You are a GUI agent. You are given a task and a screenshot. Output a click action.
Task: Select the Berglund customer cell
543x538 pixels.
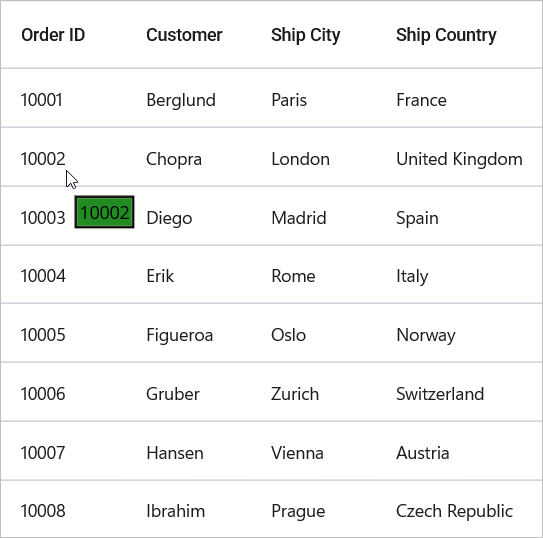pyautogui.click(x=181, y=100)
